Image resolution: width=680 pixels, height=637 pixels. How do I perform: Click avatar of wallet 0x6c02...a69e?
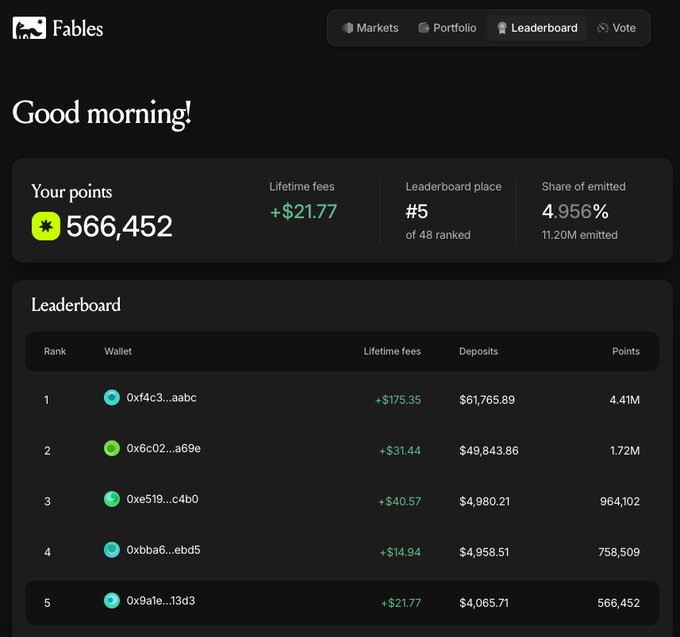tap(112, 448)
